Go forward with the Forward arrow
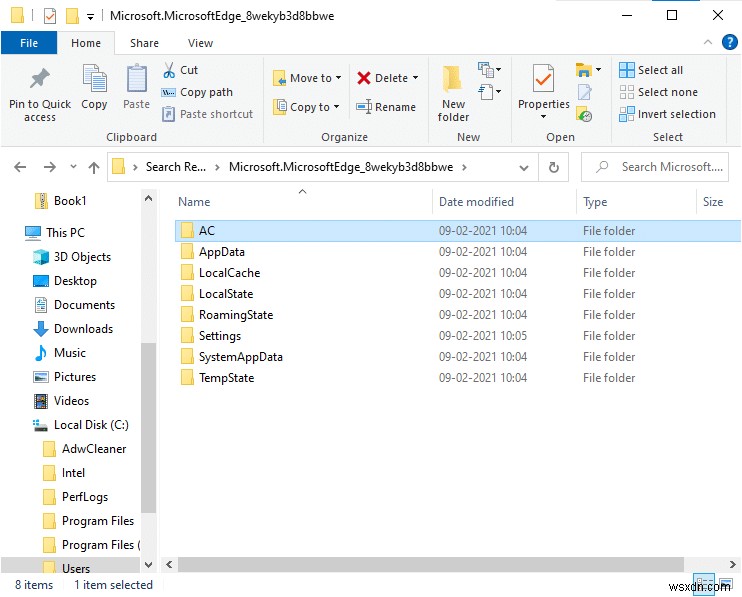The height and width of the screenshot is (597, 742). pos(50,167)
